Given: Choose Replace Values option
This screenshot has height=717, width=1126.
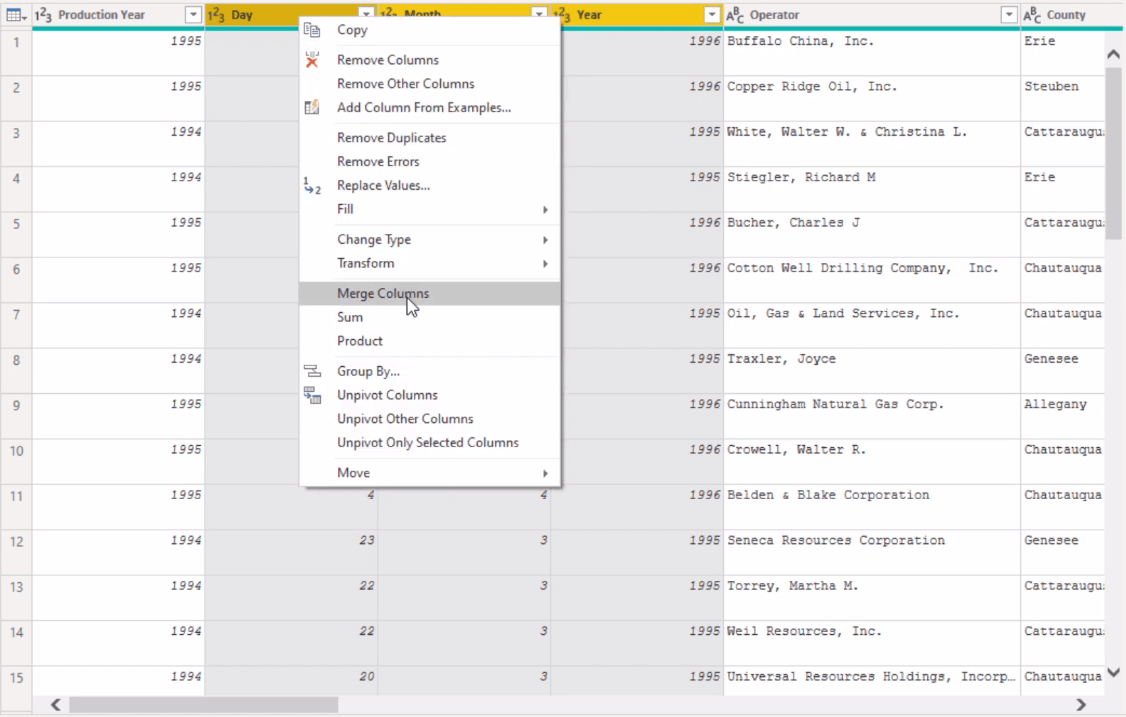Looking at the screenshot, I should click(x=429, y=185).
